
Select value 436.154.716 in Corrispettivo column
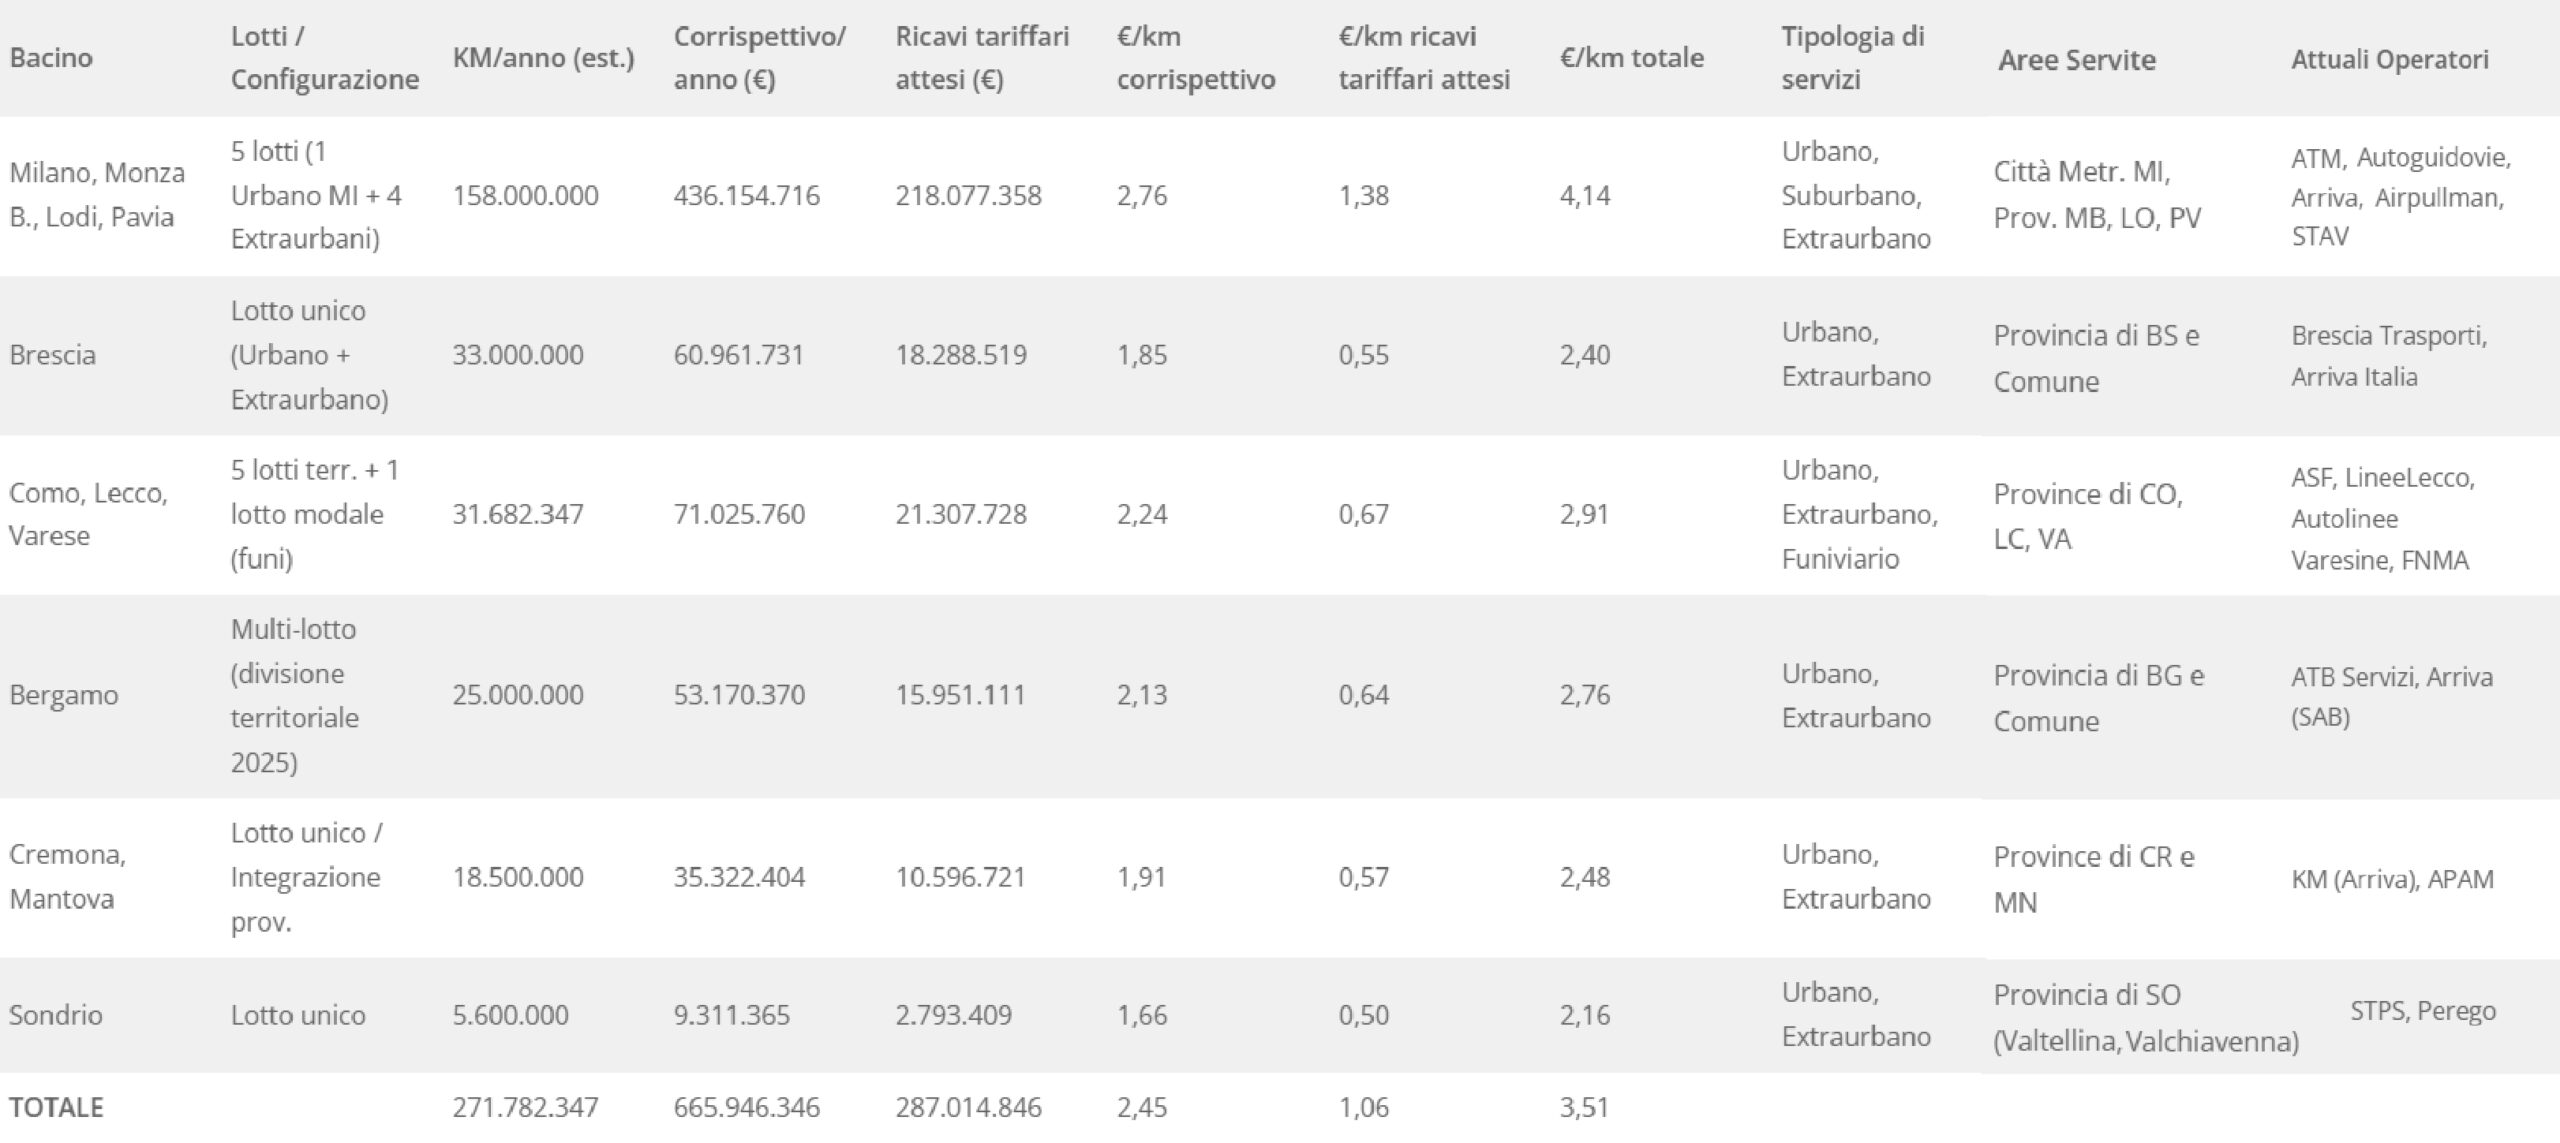[x=746, y=195]
